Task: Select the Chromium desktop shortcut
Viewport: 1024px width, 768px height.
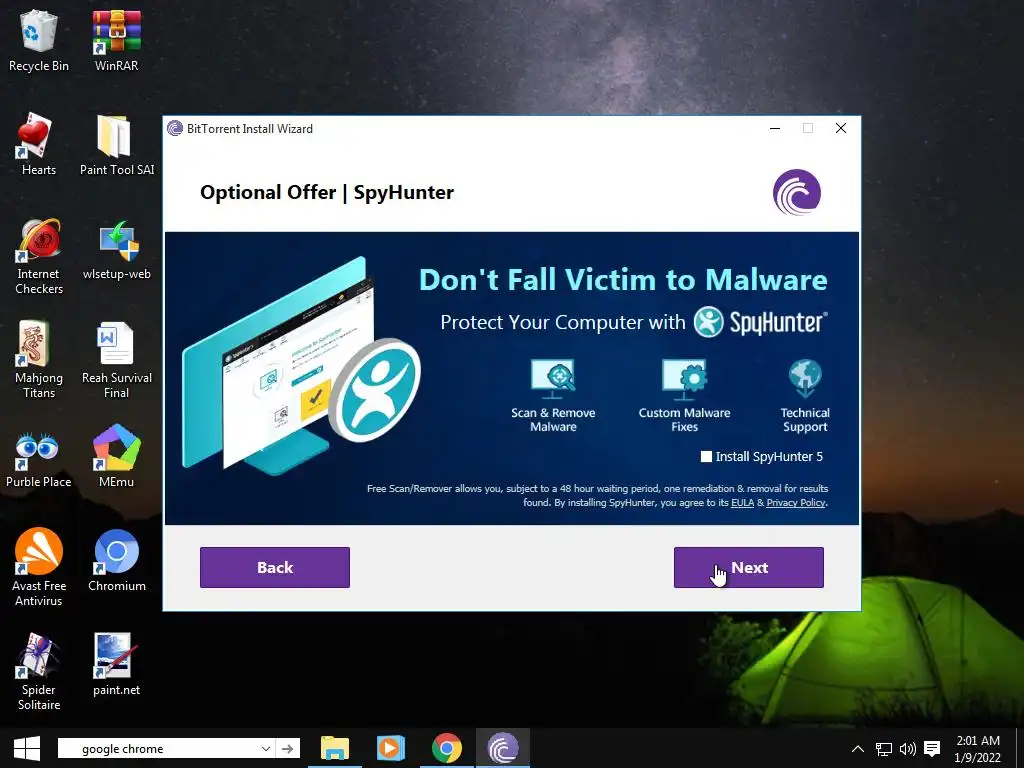Action: (117, 560)
